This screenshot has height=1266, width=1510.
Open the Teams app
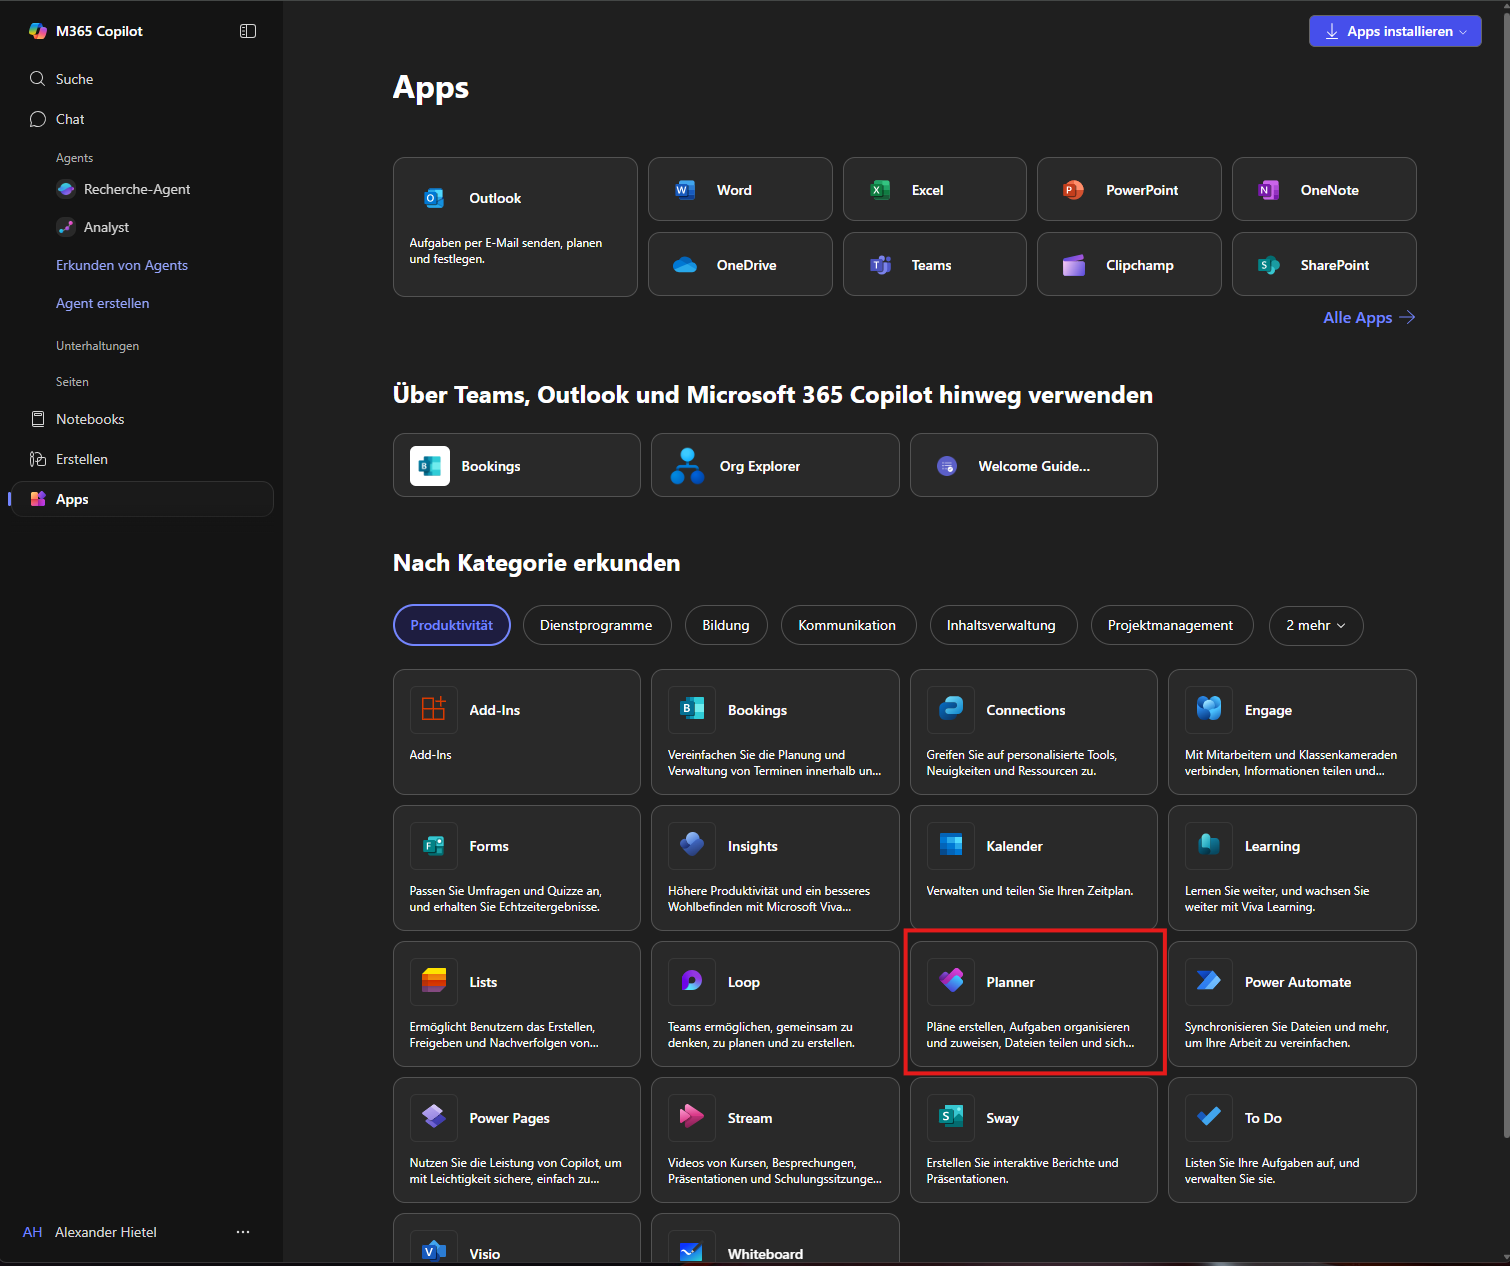tap(934, 265)
